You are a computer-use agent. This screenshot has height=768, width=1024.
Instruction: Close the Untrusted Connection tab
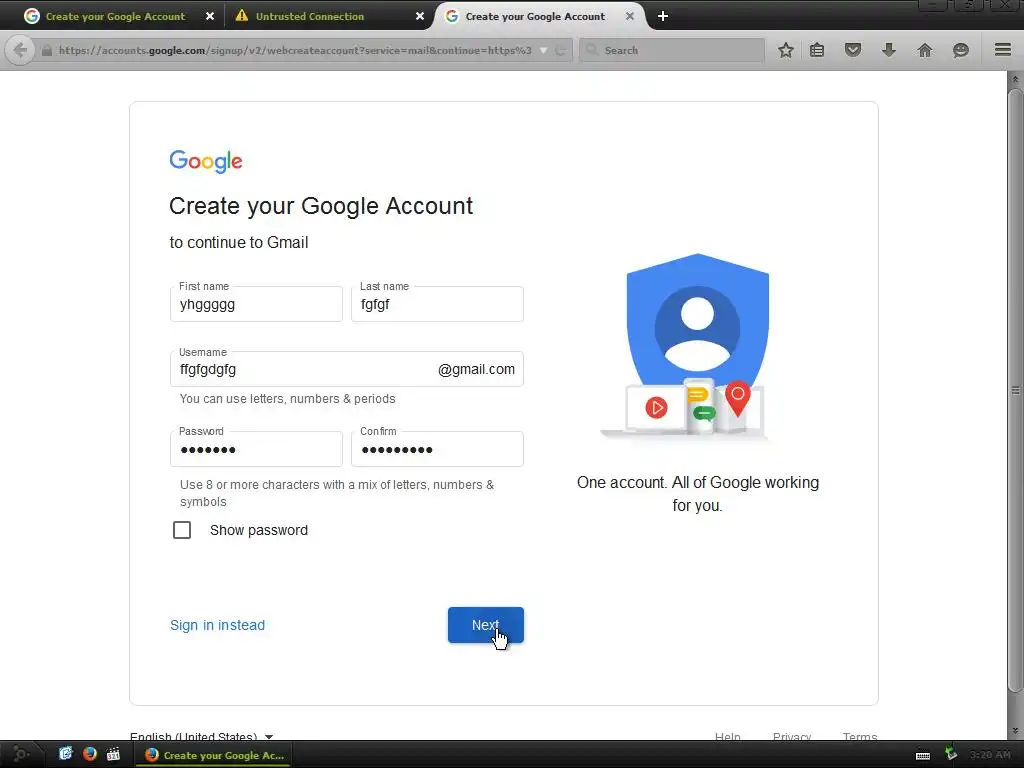pyautogui.click(x=420, y=16)
